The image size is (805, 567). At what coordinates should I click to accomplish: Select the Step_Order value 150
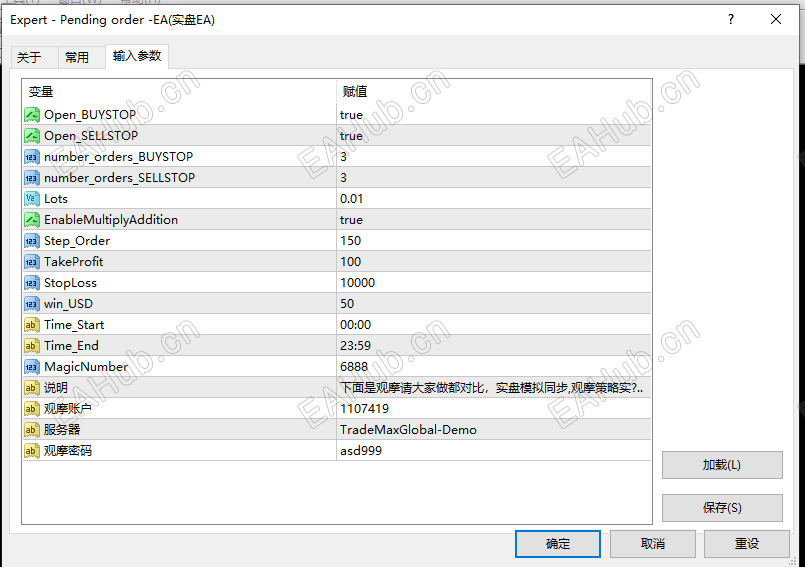point(351,241)
